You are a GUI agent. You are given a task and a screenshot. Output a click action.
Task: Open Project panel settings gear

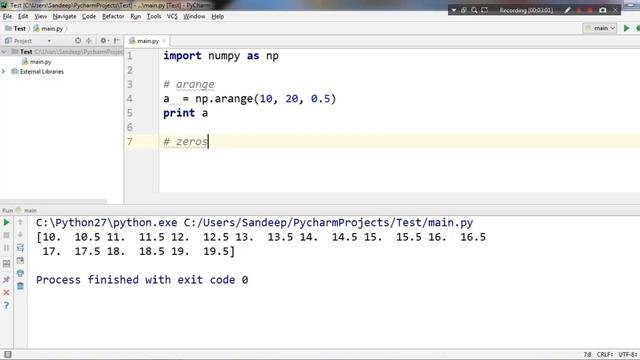104,40
